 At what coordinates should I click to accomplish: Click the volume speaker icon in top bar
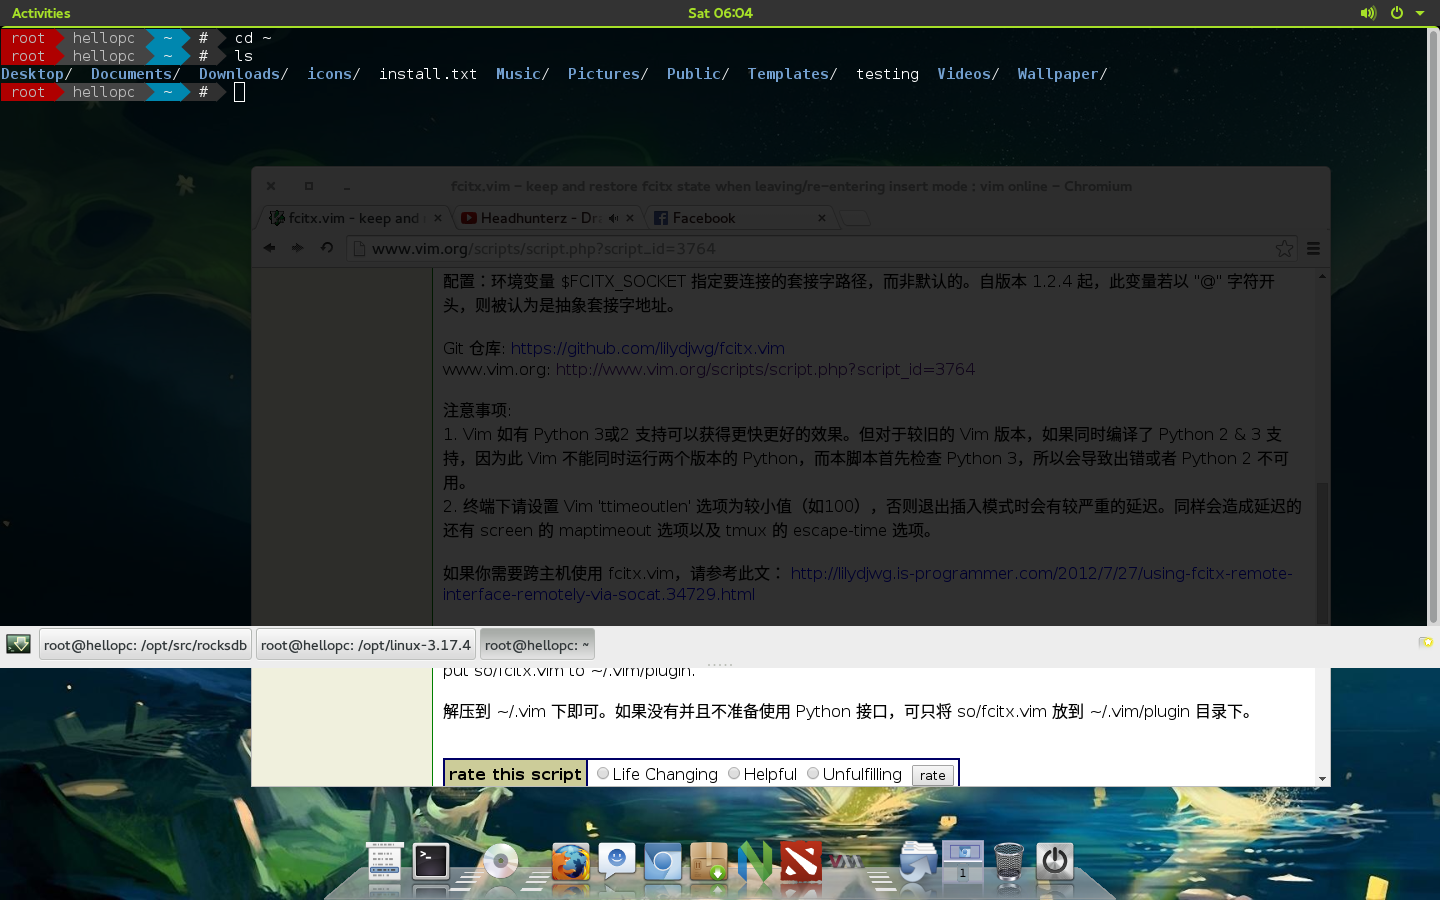point(1368,13)
